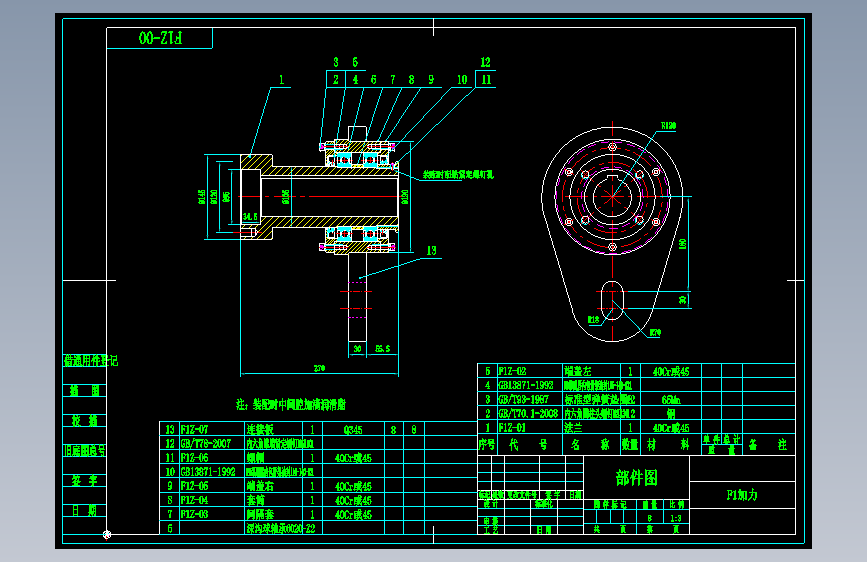Click the 校描 sidebar label
This screenshot has height=562, width=867.
click(85, 420)
